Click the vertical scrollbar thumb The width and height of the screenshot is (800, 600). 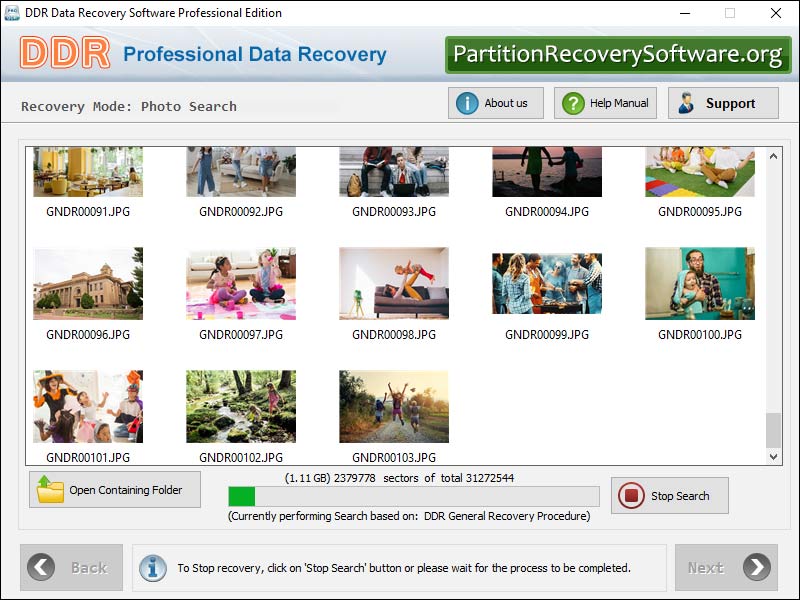coord(773,430)
